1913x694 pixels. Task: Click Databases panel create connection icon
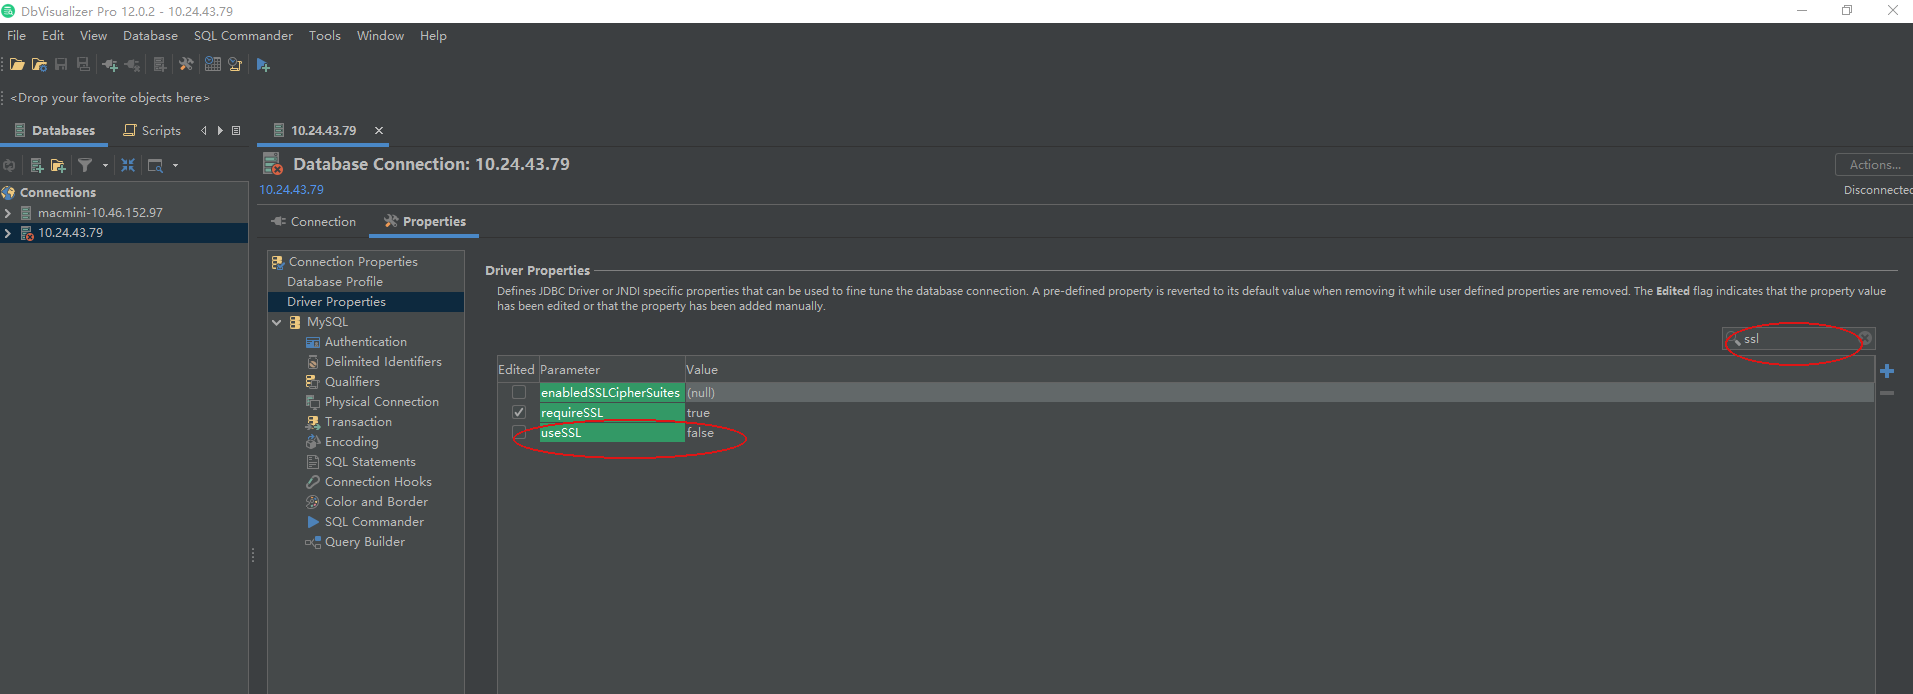click(37, 165)
